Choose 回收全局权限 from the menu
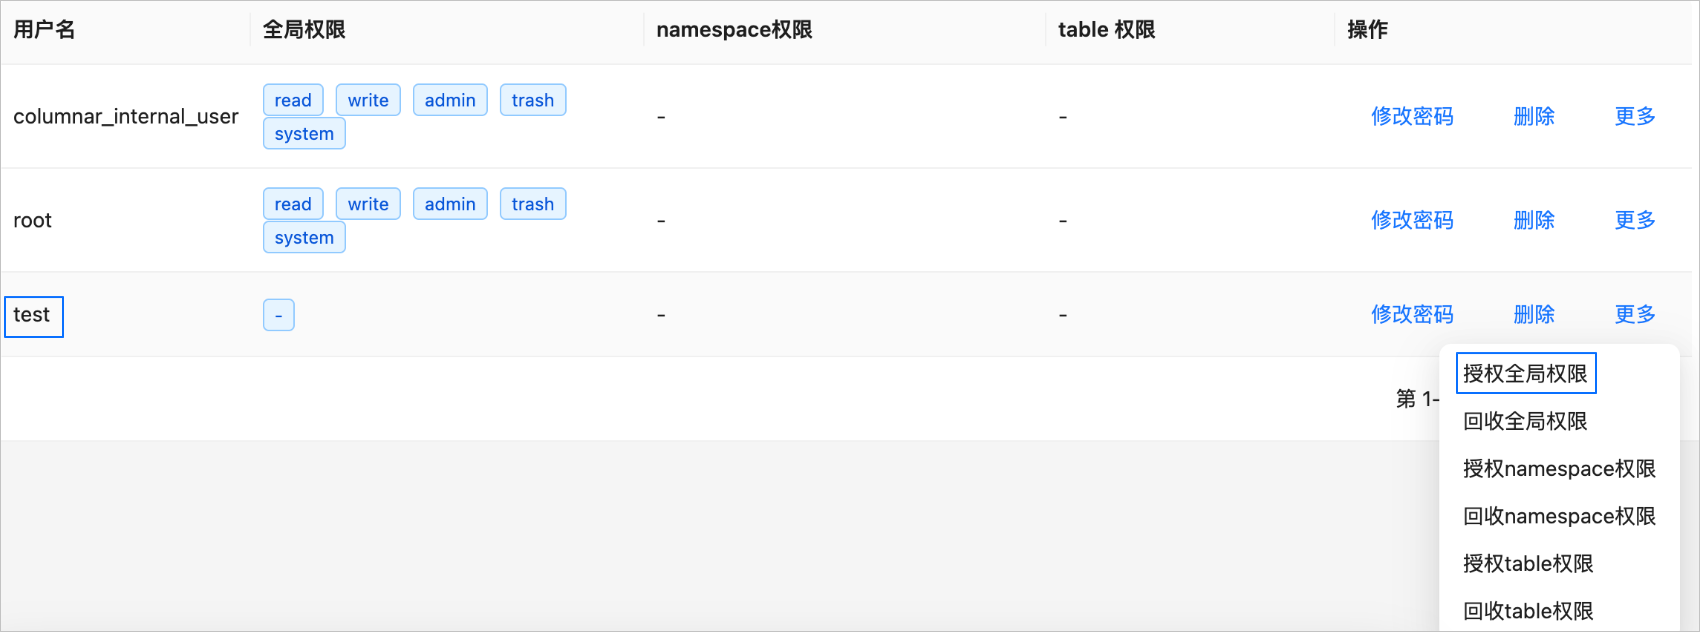The width and height of the screenshot is (1700, 632). 1525,421
